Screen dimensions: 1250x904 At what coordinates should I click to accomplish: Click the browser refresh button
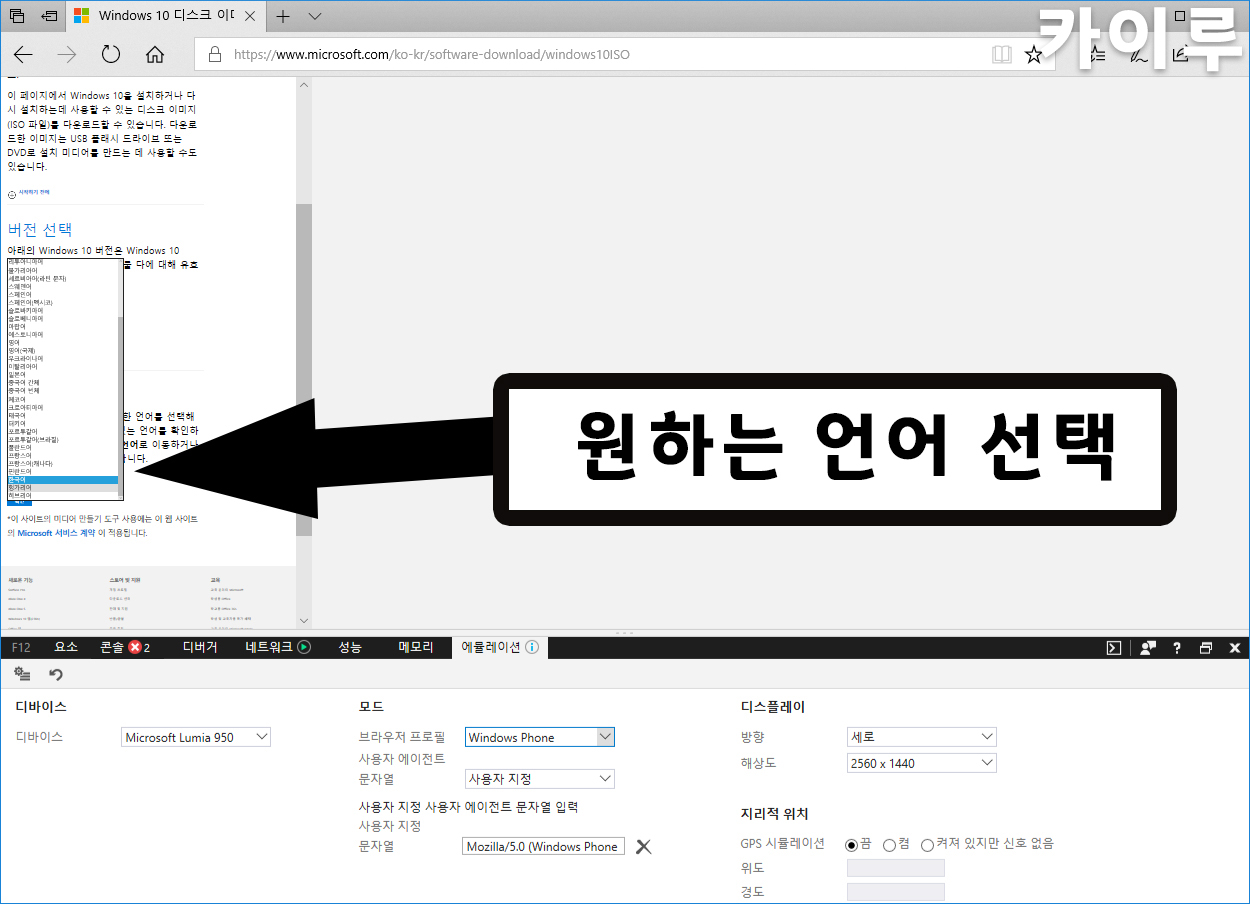pyautogui.click(x=111, y=54)
